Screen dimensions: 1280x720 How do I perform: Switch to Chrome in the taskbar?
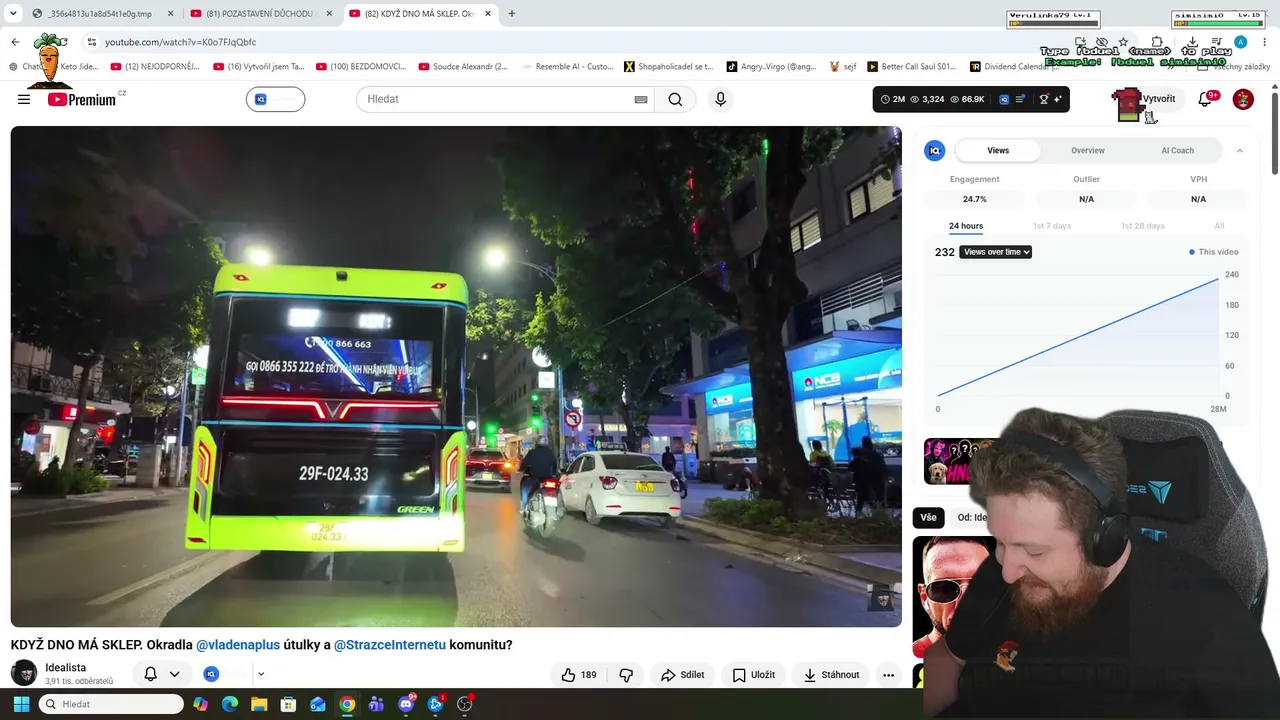tap(347, 704)
